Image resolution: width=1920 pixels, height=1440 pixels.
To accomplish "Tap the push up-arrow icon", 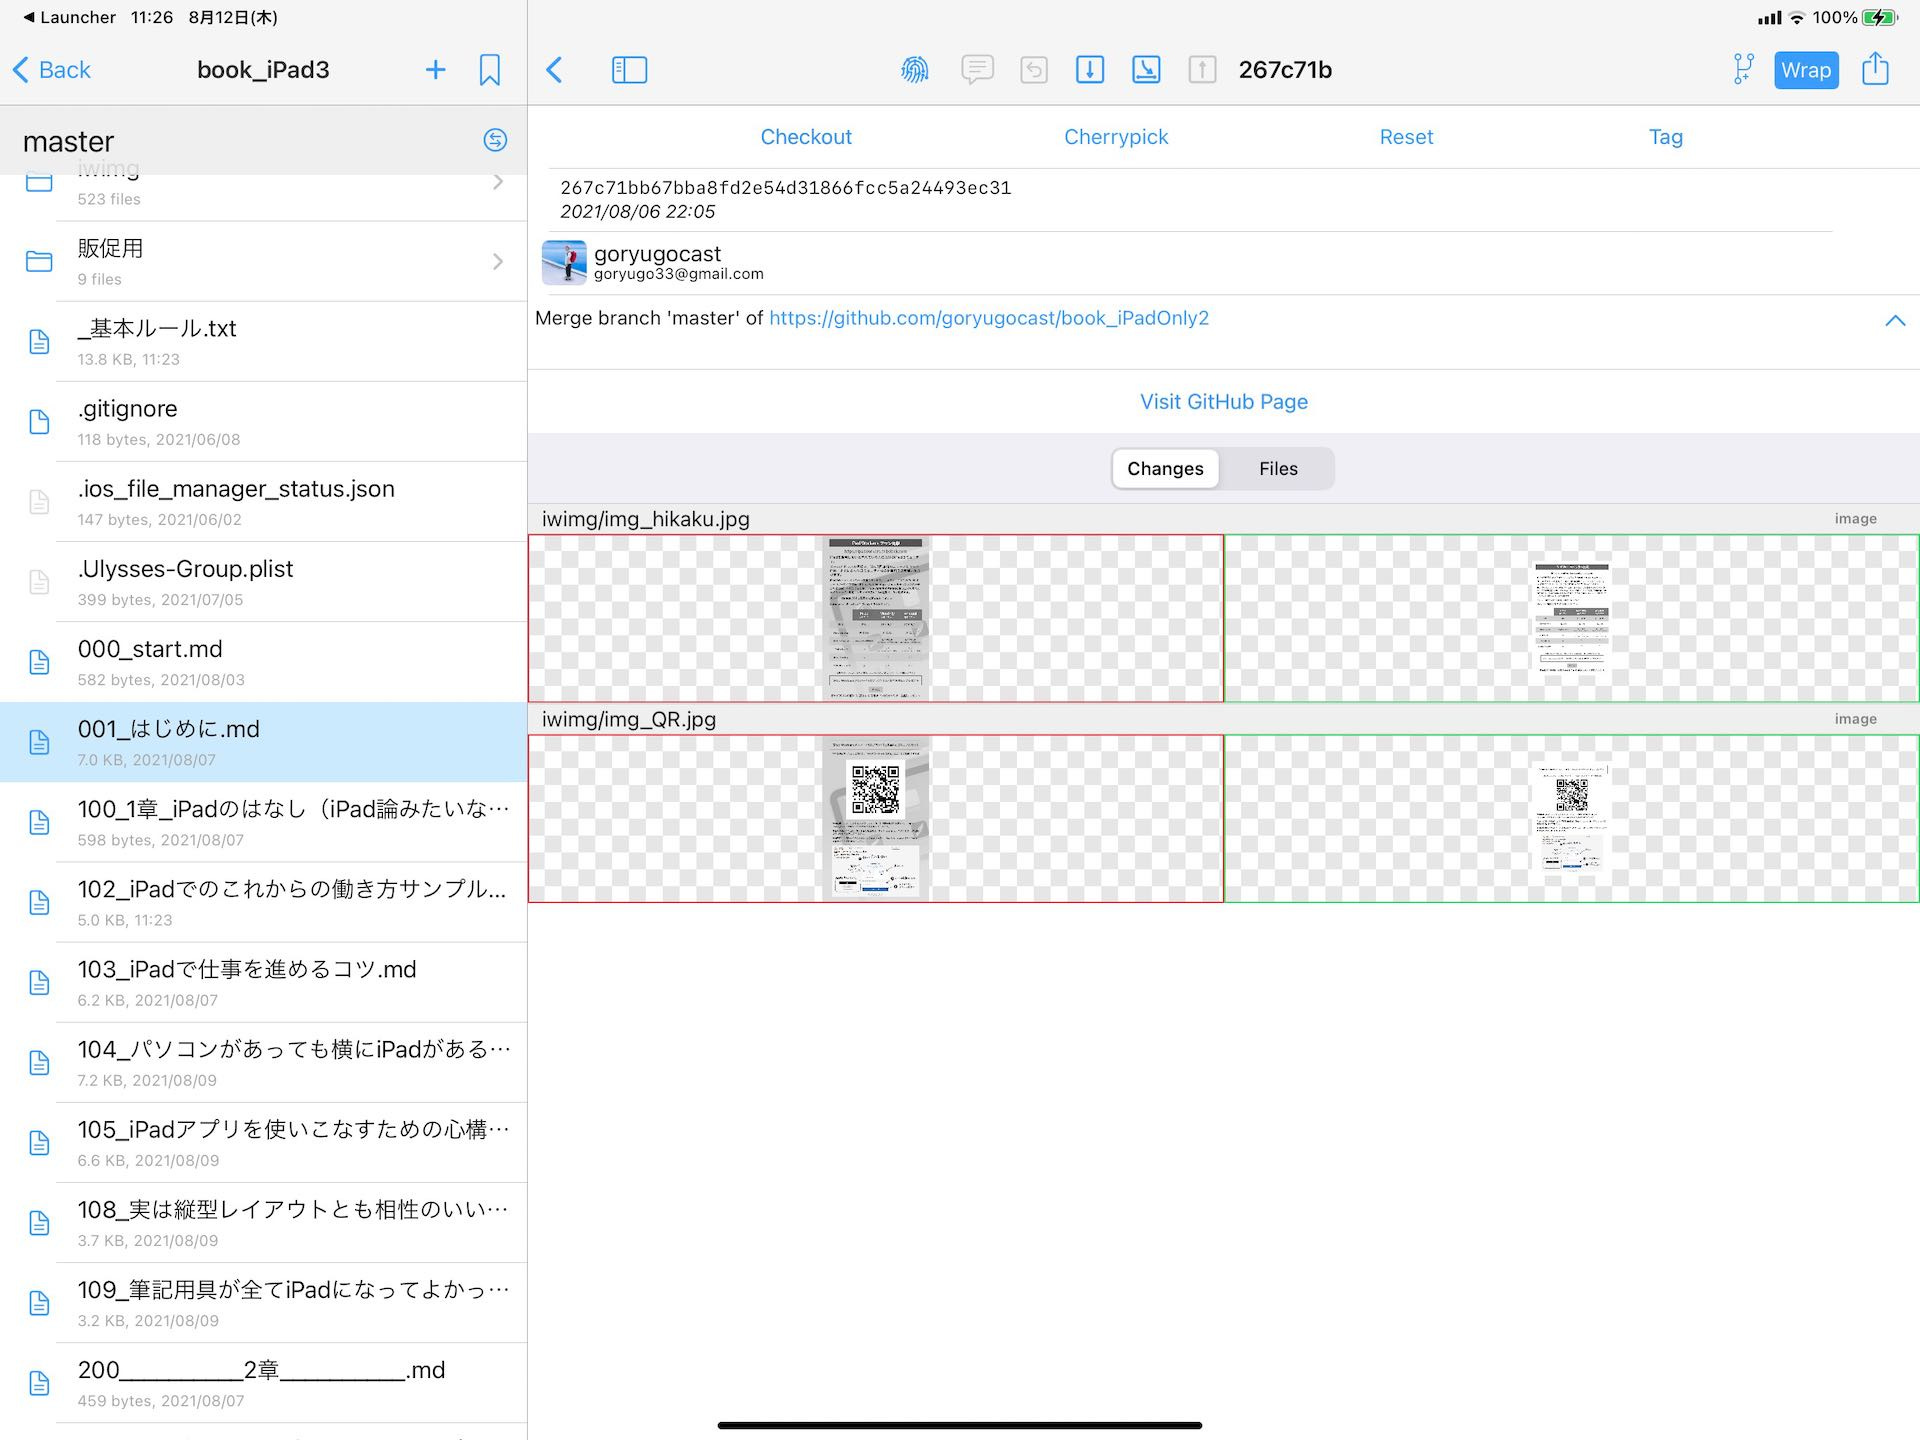I will coord(1202,70).
